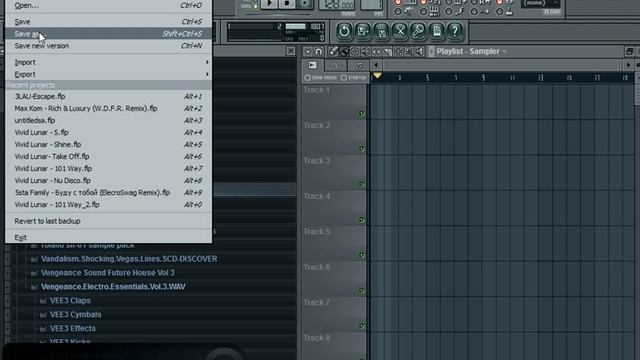Choose Revert to last backup

(x=109, y=221)
